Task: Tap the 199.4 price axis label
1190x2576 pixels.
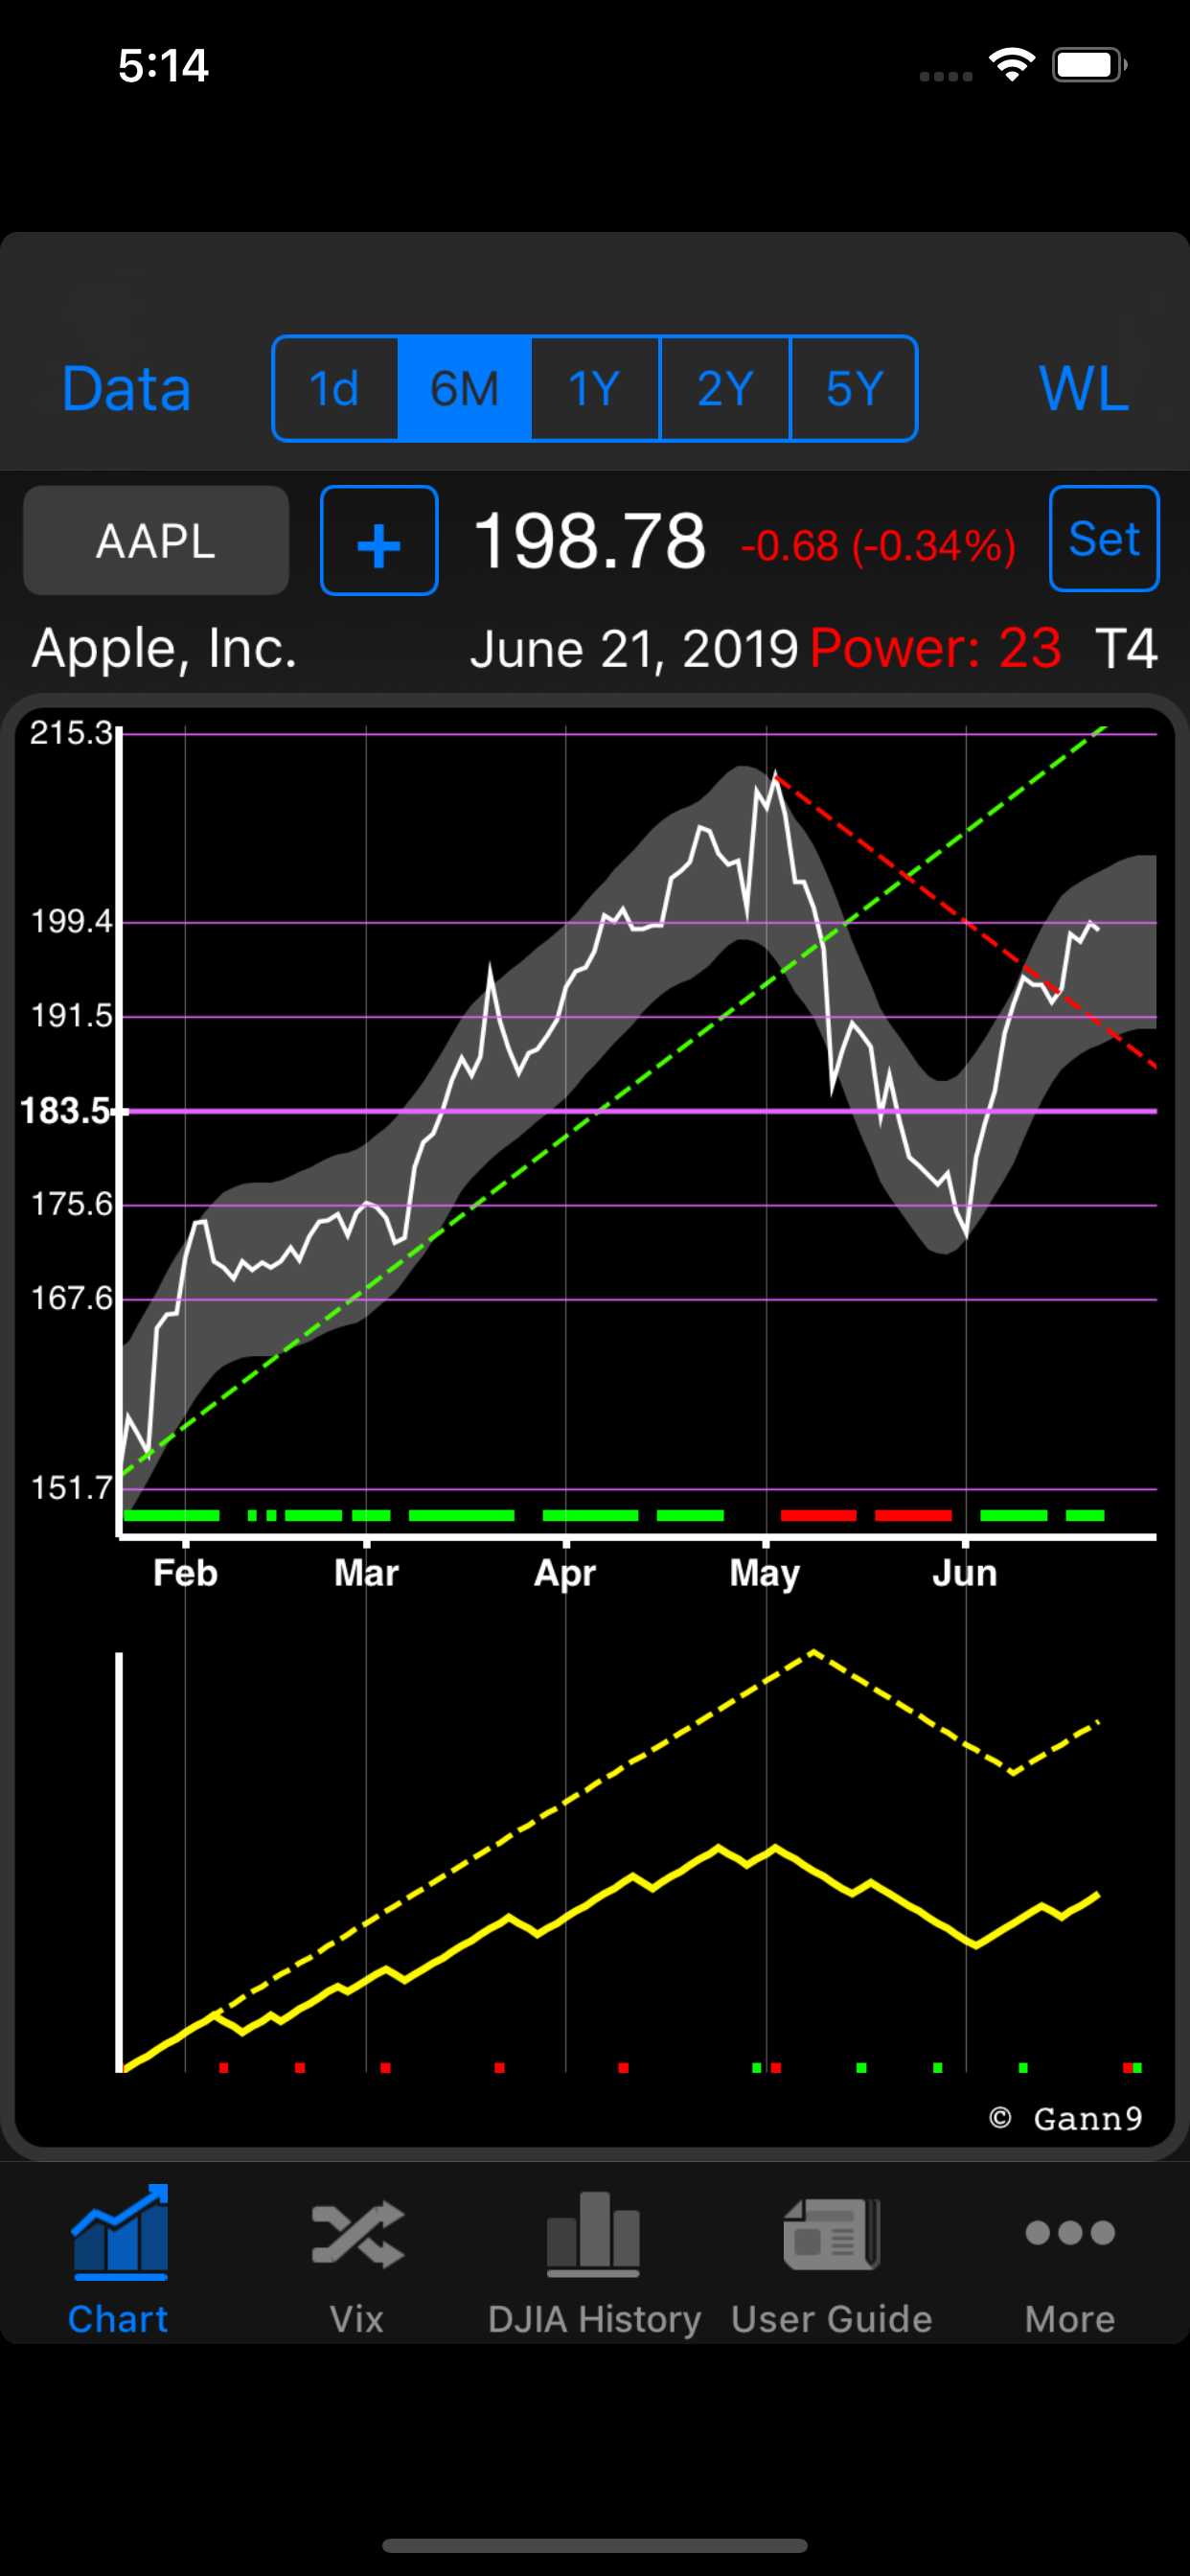Action: (x=71, y=922)
